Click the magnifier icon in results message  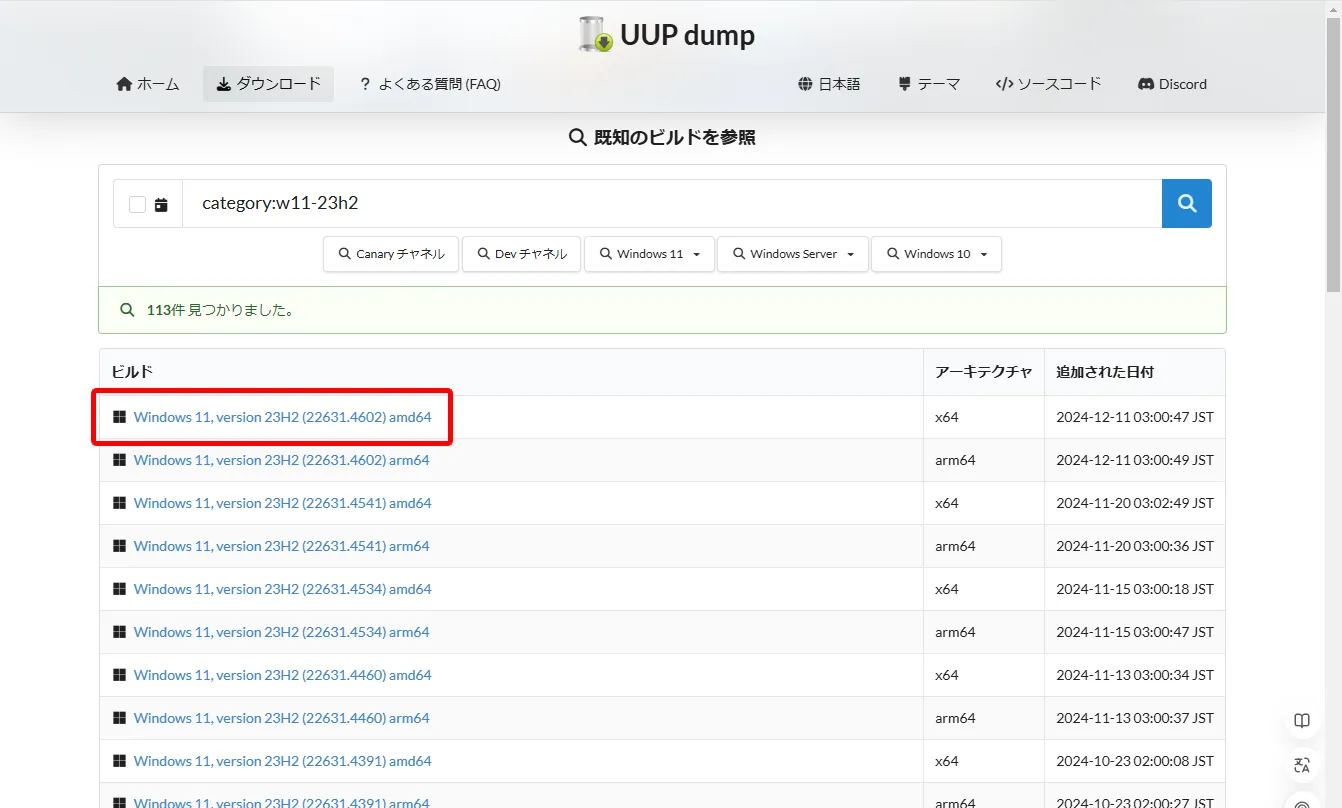[x=127, y=310]
